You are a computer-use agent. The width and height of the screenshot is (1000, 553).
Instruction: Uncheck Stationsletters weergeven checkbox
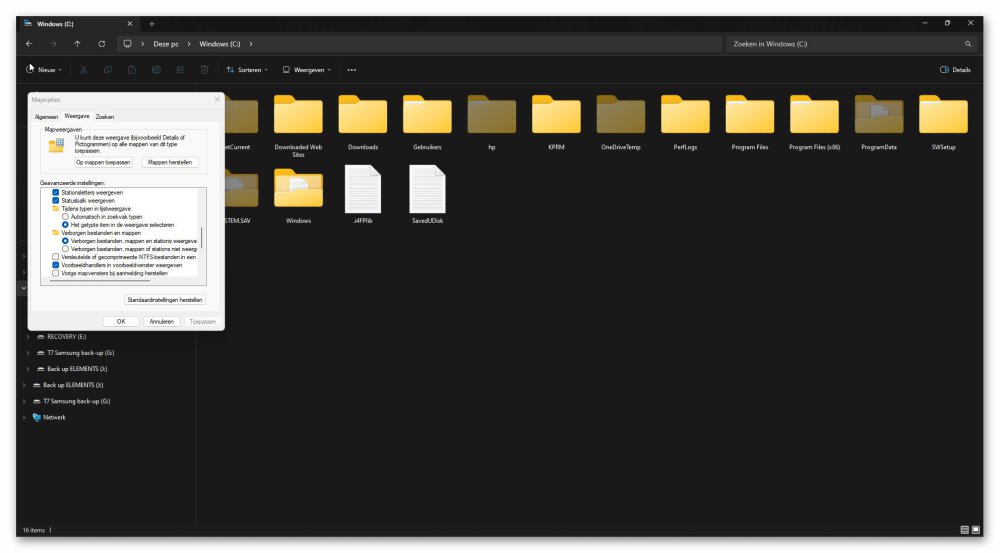[x=55, y=193]
